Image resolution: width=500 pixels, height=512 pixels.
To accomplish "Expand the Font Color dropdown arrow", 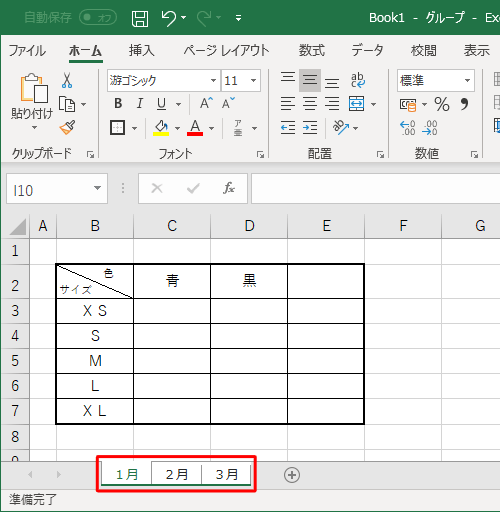I will pos(211,128).
